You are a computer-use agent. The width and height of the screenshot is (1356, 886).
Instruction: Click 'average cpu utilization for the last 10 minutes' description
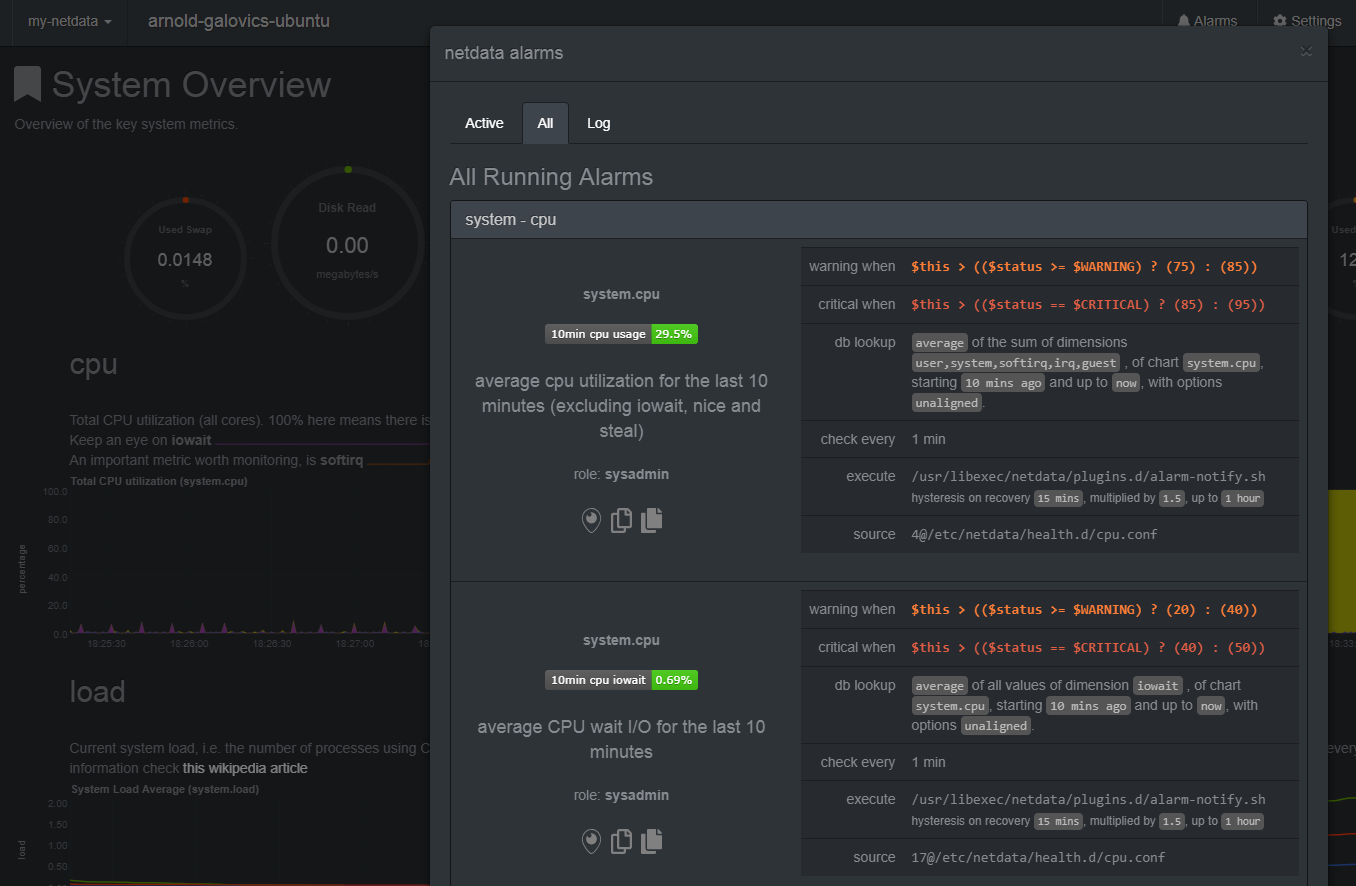pos(621,406)
